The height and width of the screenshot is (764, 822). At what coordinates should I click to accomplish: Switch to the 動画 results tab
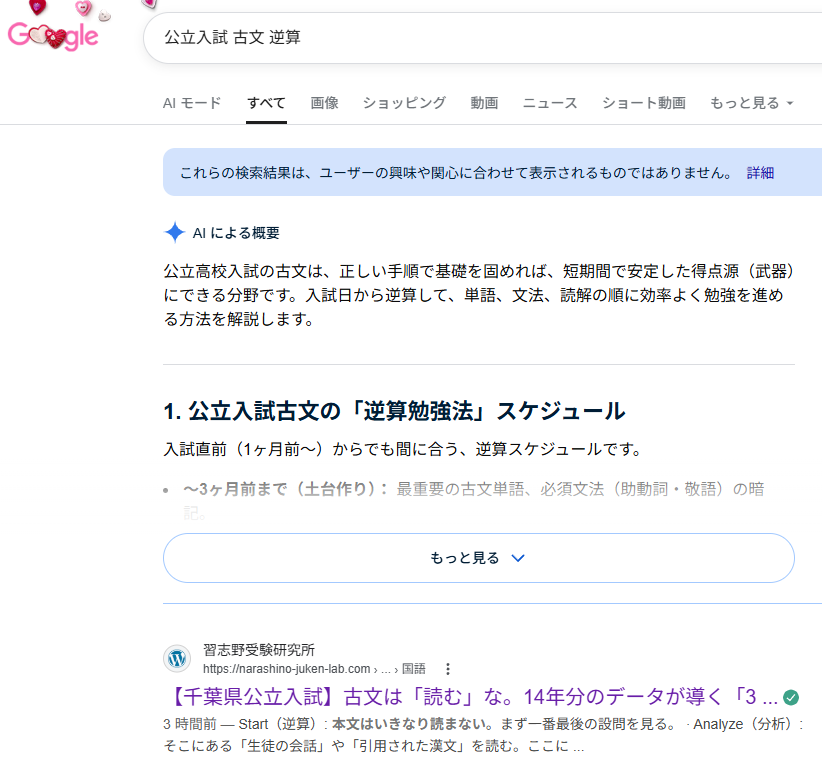coord(484,103)
